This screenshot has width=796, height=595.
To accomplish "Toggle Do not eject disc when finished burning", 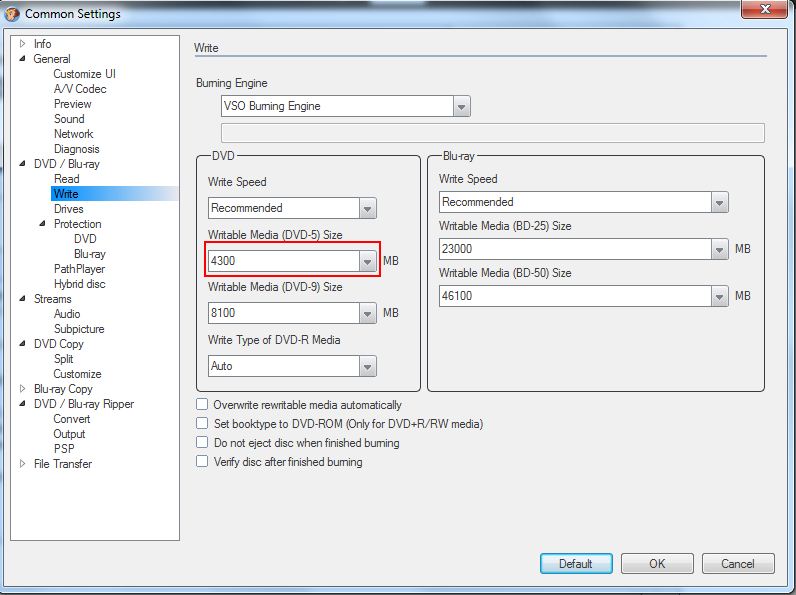I will point(202,442).
